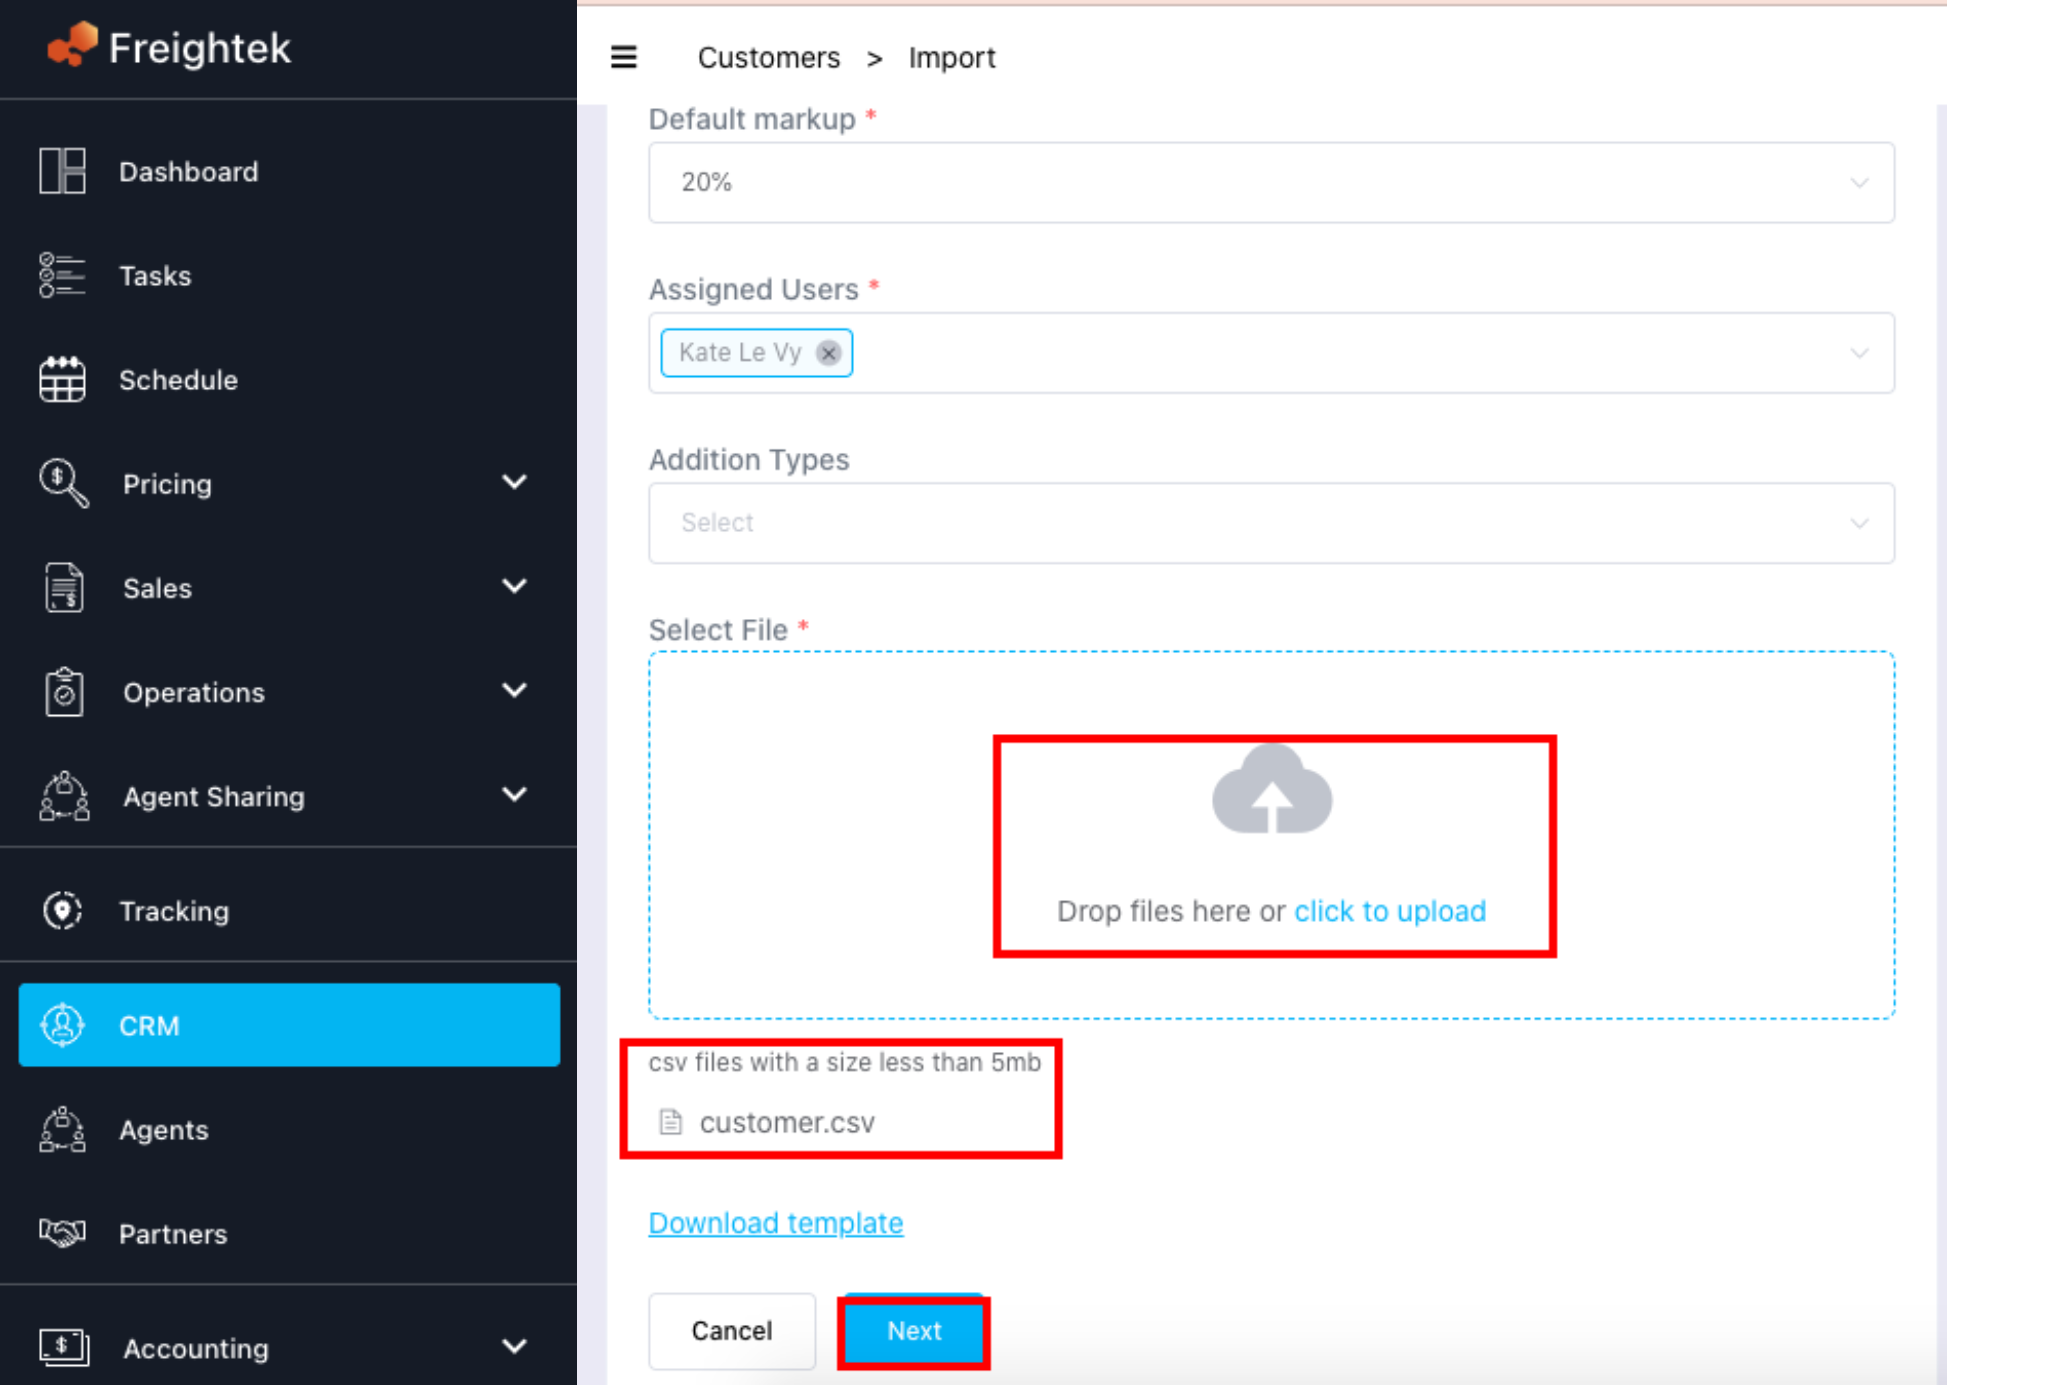
Task: Click the uploaded customer.csv file entry
Action: pyautogui.click(x=786, y=1123)
